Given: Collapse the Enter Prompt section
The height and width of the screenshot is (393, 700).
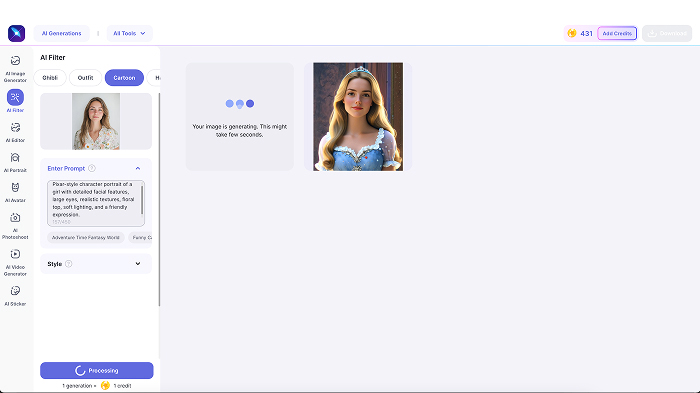Looking at the screenshot, I should (x=138, y=168).
